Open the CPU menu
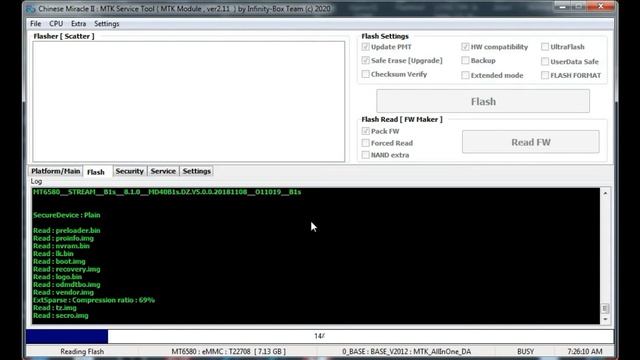Viewport: 640px width, 360px height. (x=56, y=24)
